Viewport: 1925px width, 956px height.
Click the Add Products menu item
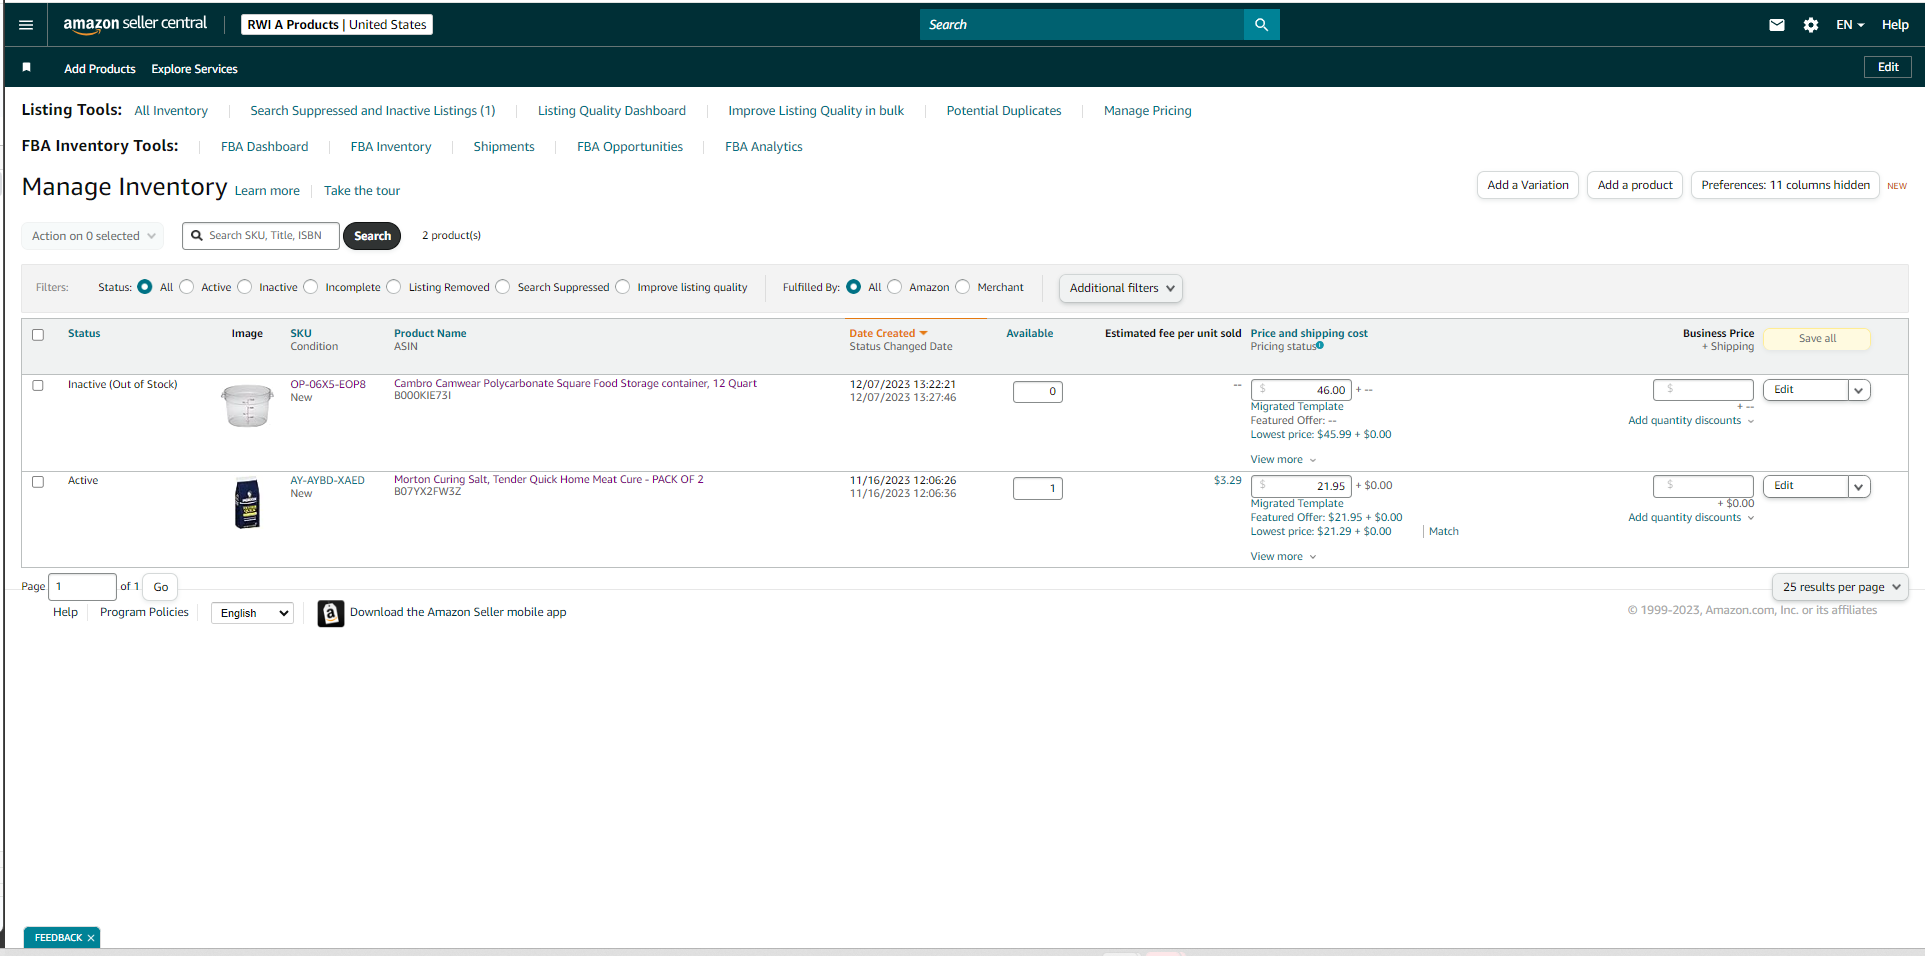(x=100, y=69)
